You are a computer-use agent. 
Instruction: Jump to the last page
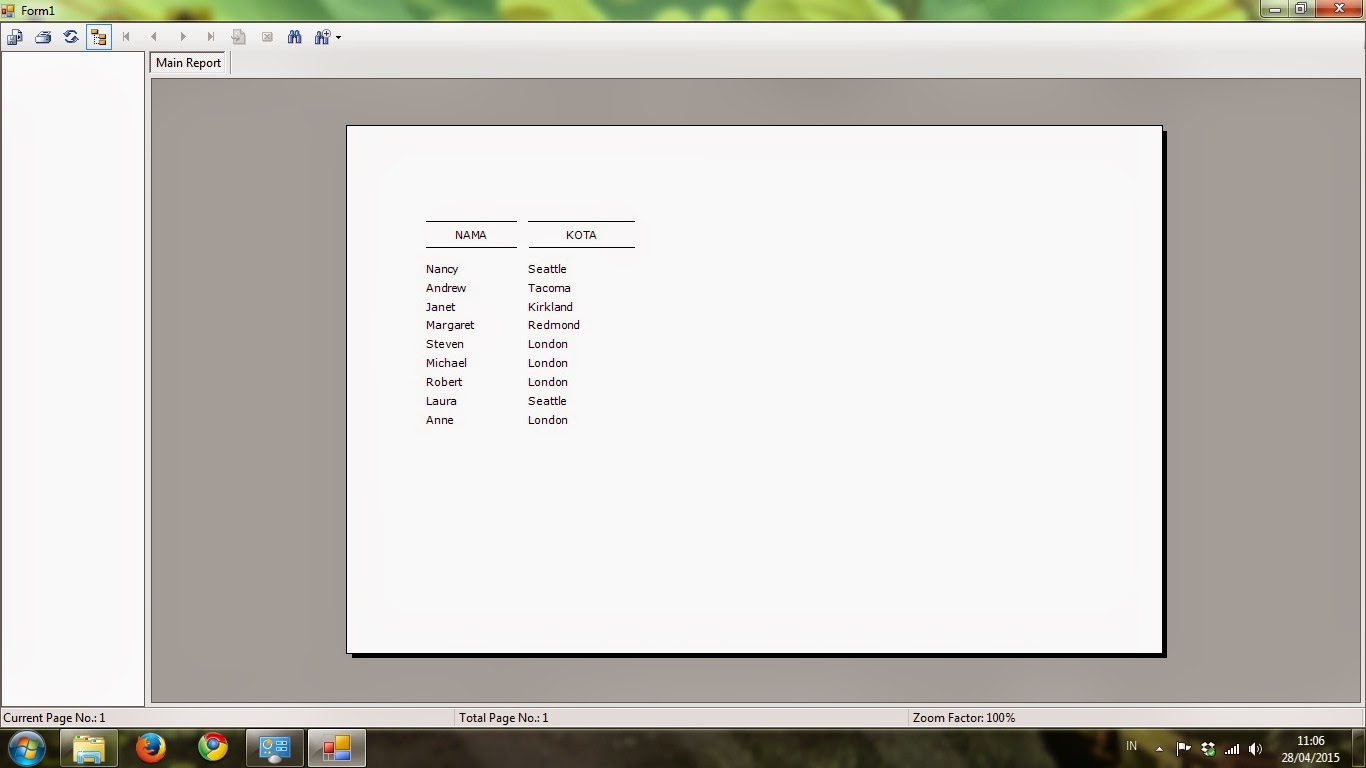[210, 37]
